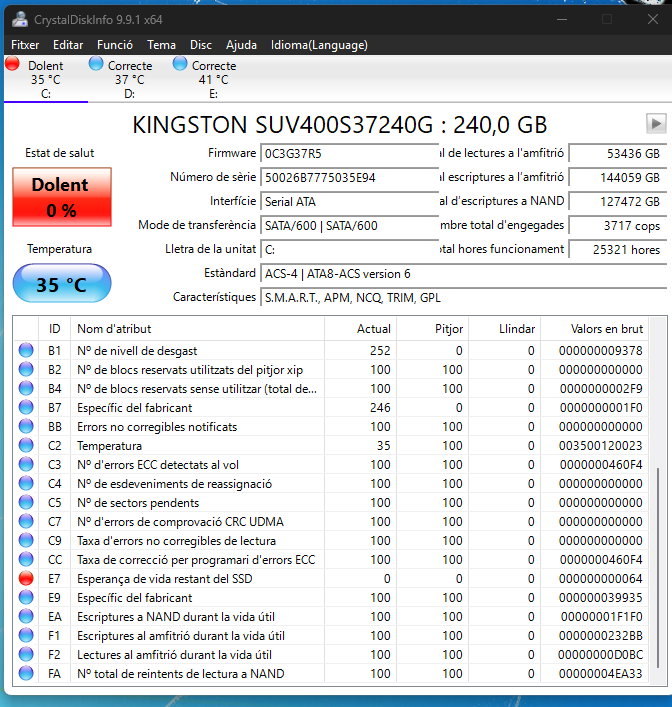Click the transfer mode field SATA/600
The width and height of the screenshot is (672, 707).
tap(350, 225)
